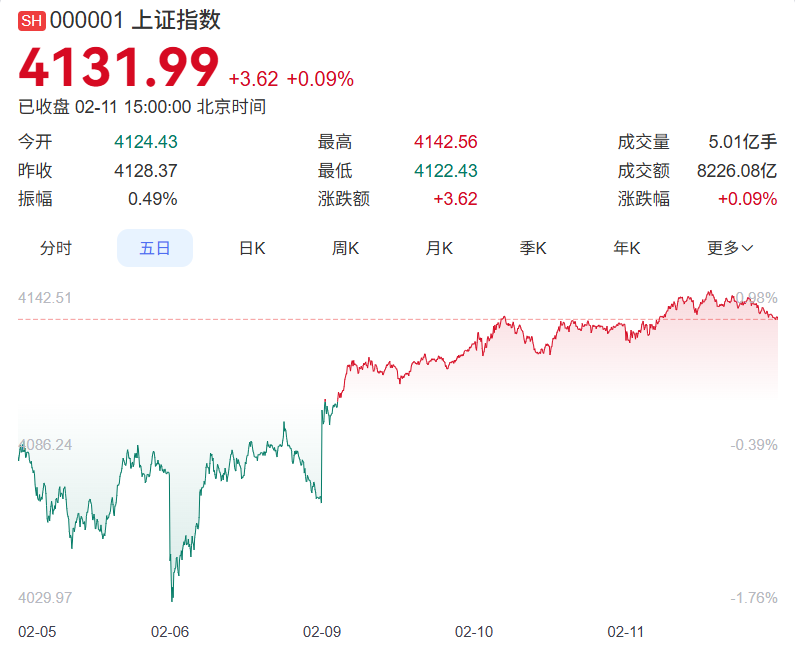
Task: Select the 五日 five-day tab
Action: coord(155,248)
